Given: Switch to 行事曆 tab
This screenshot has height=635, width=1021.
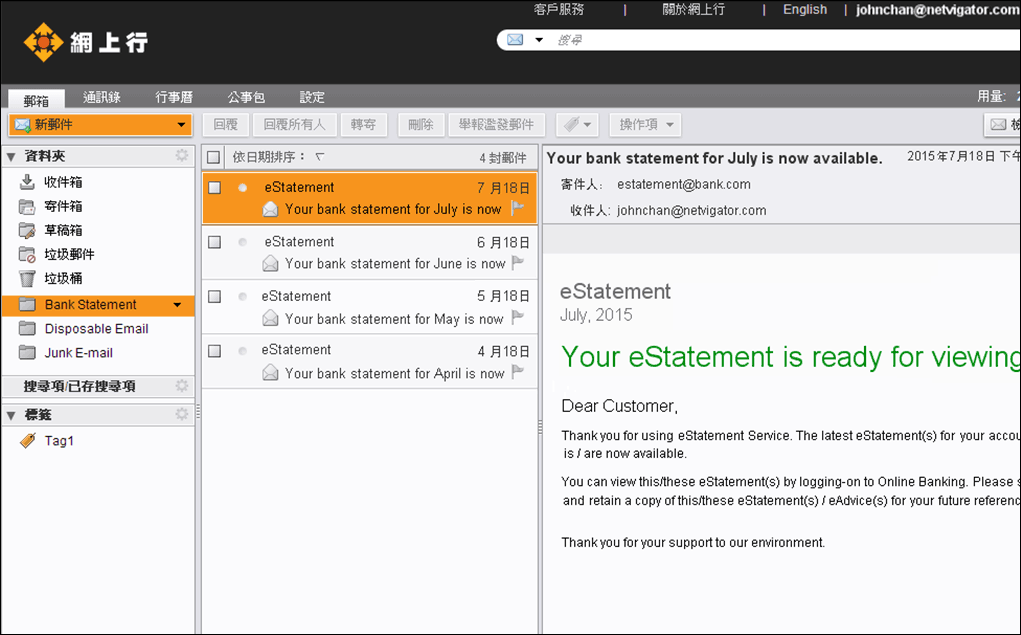Looking at the screenshot, I should [174, 97].
